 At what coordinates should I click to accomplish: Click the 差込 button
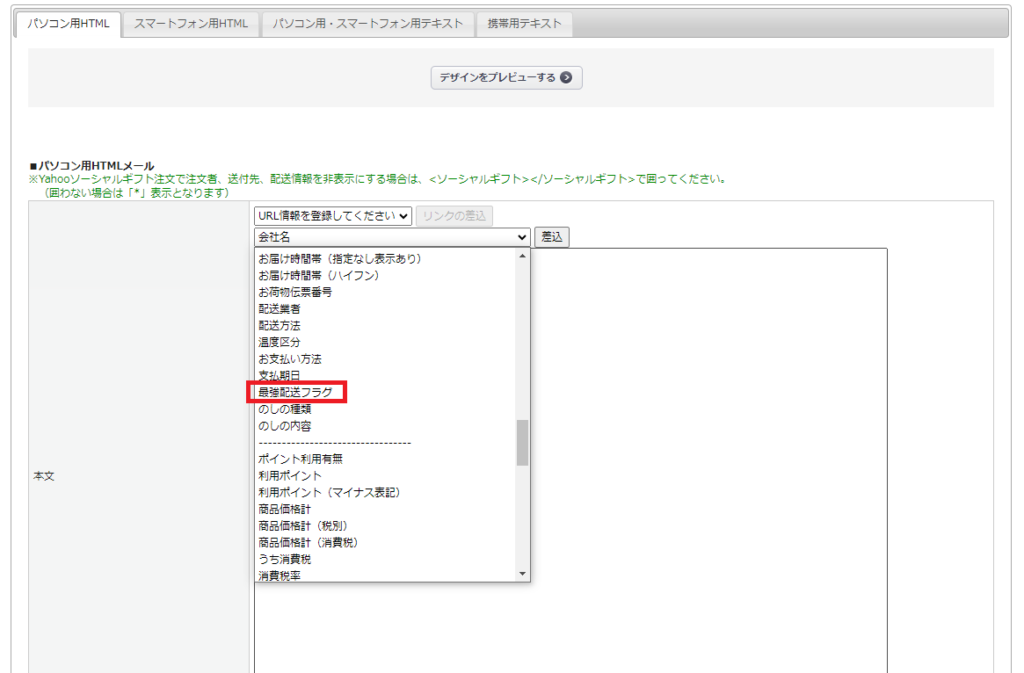[x=552, y=237]
